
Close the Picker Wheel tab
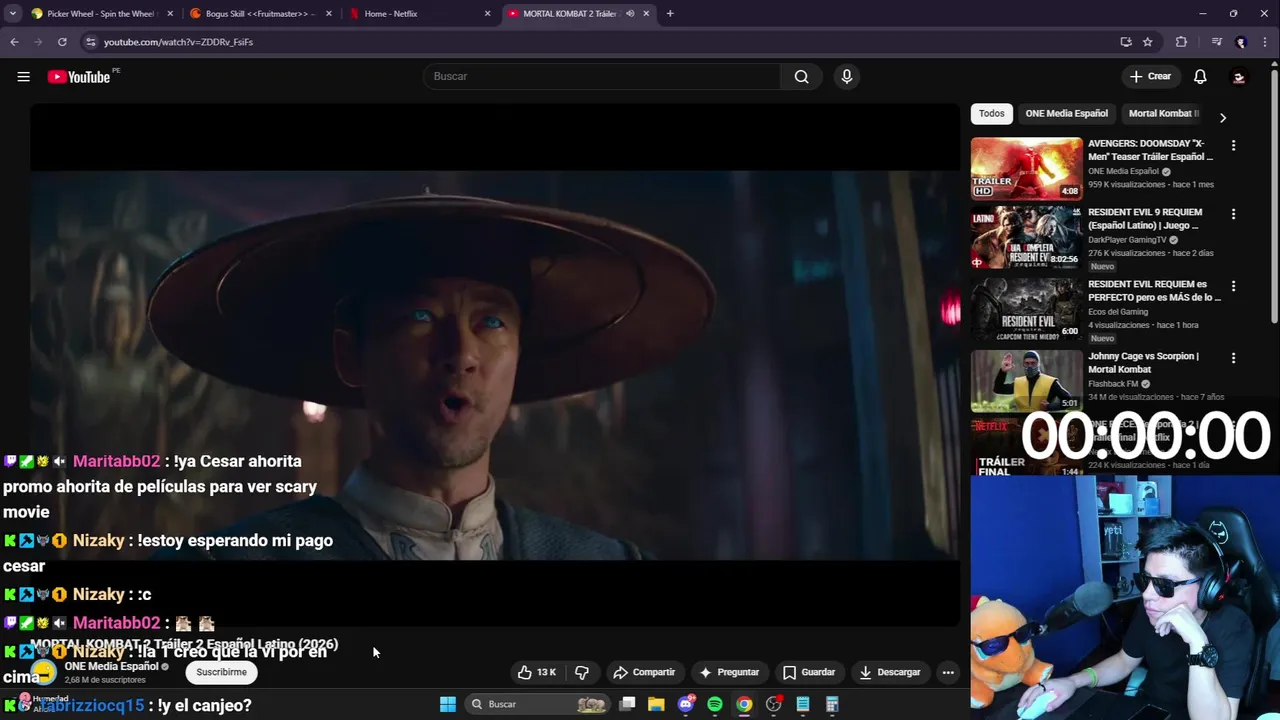click(x=170, y=14)
